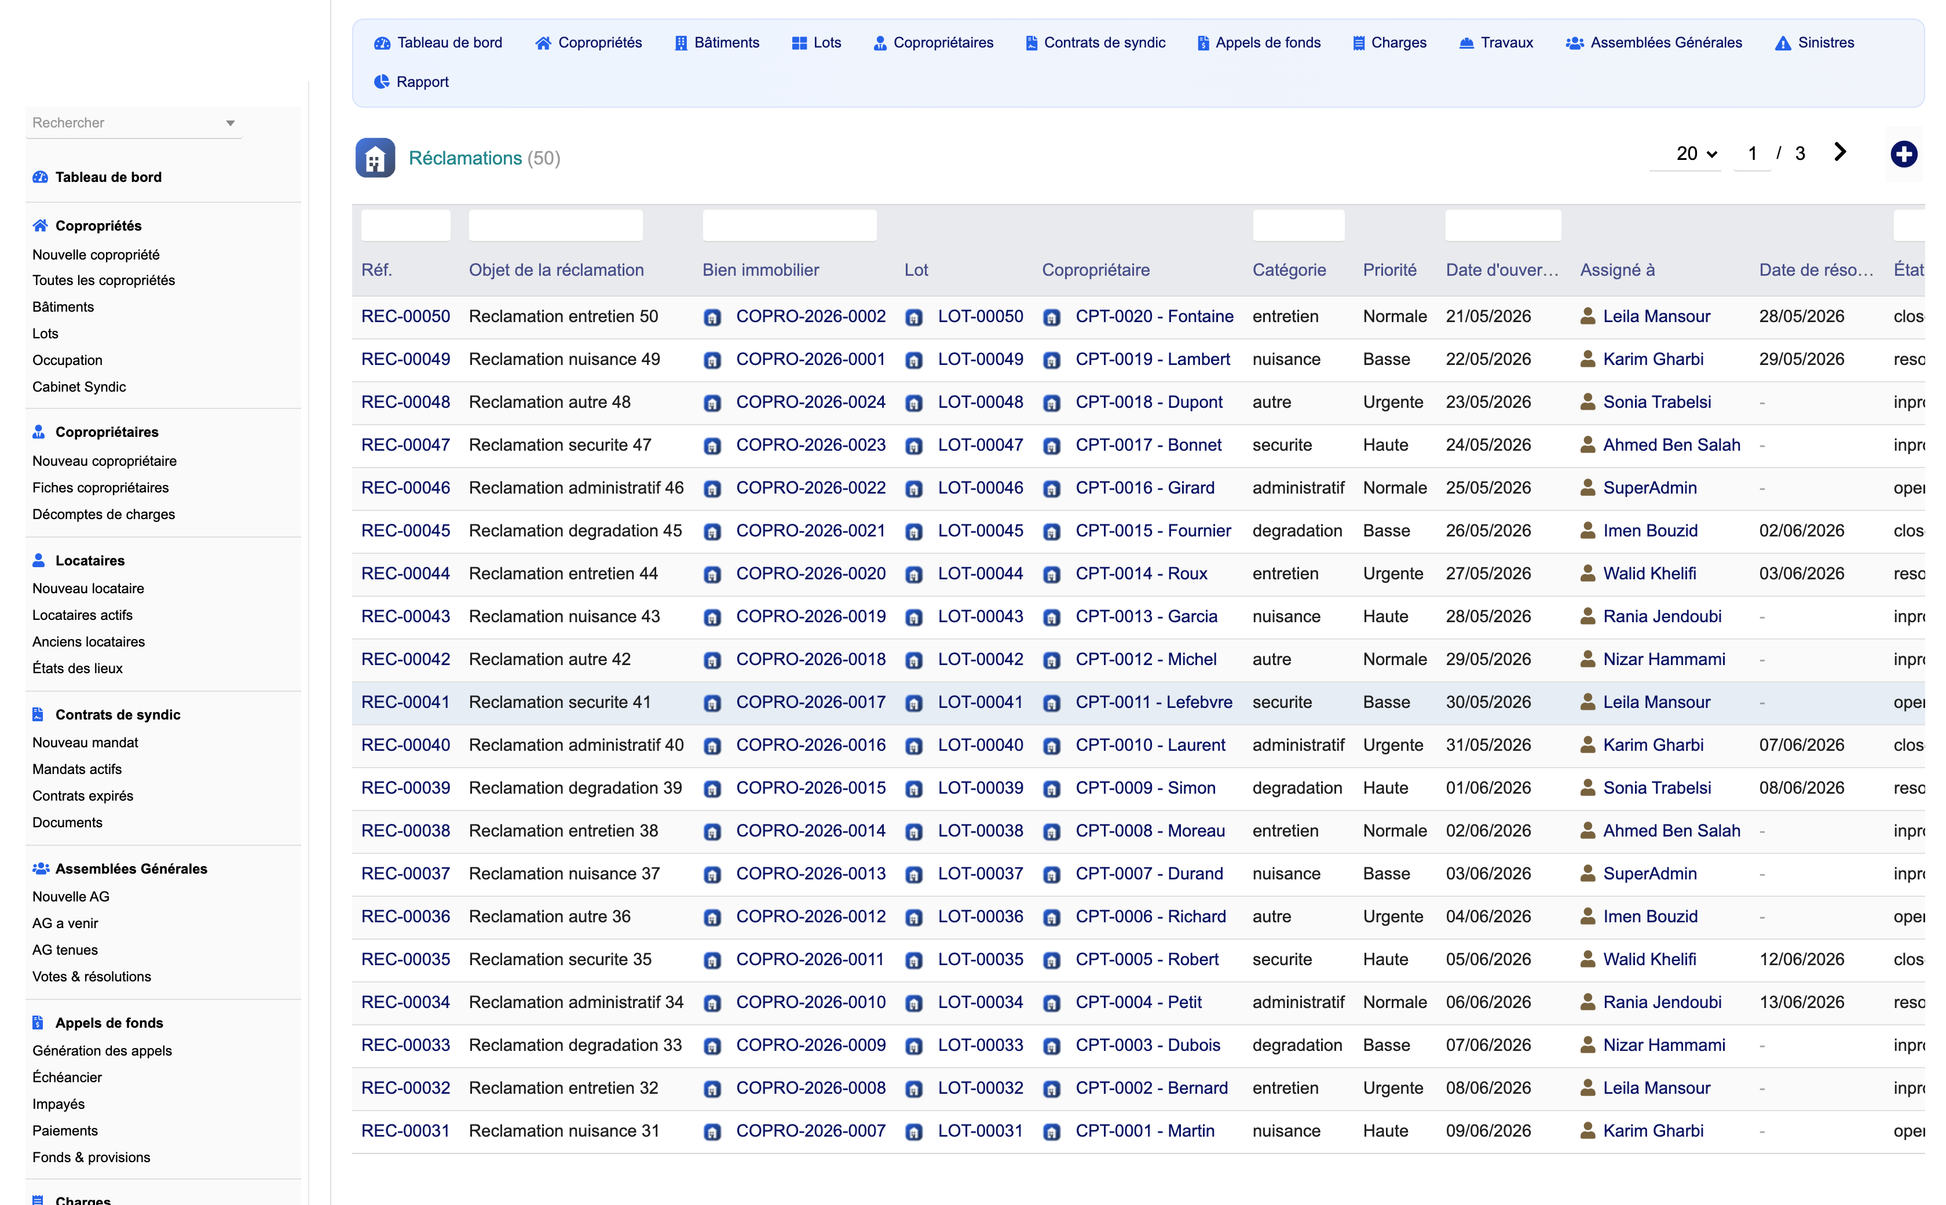1946x1205 pixels.
Task: Click property icon beside COPRO-2026-0002
Action: [x=712, y=318]
